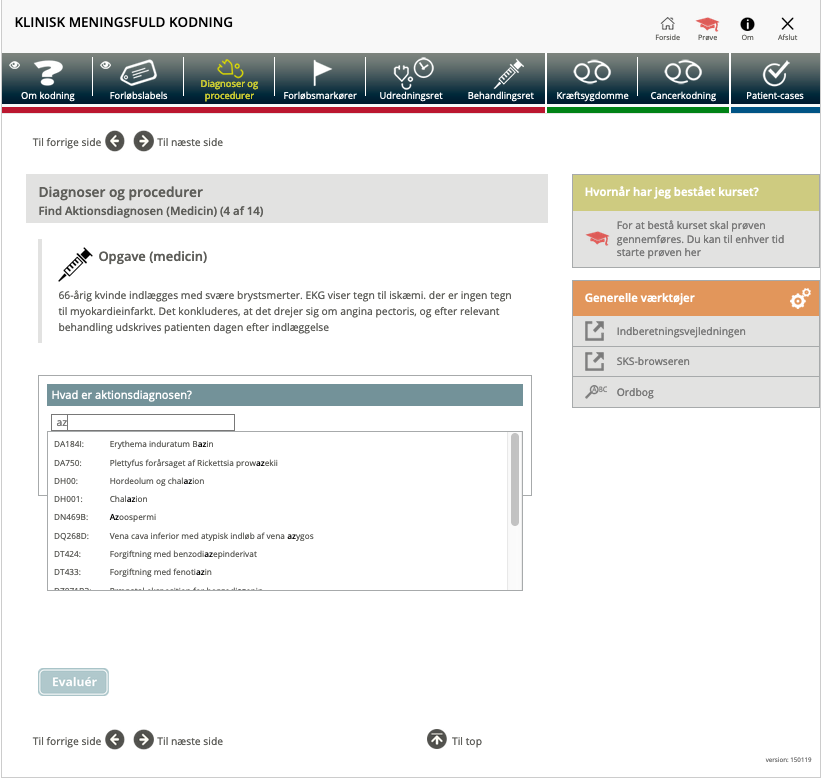Select DH001 Chalazion suggestion
The width and height of the screenshot is (824, 782).
click(x=279, y=499)
